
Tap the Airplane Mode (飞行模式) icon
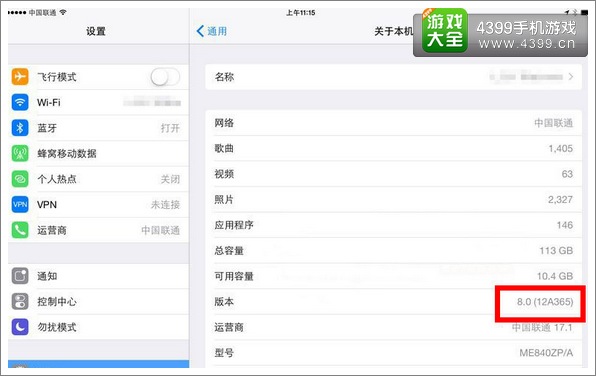coord(20,76)
